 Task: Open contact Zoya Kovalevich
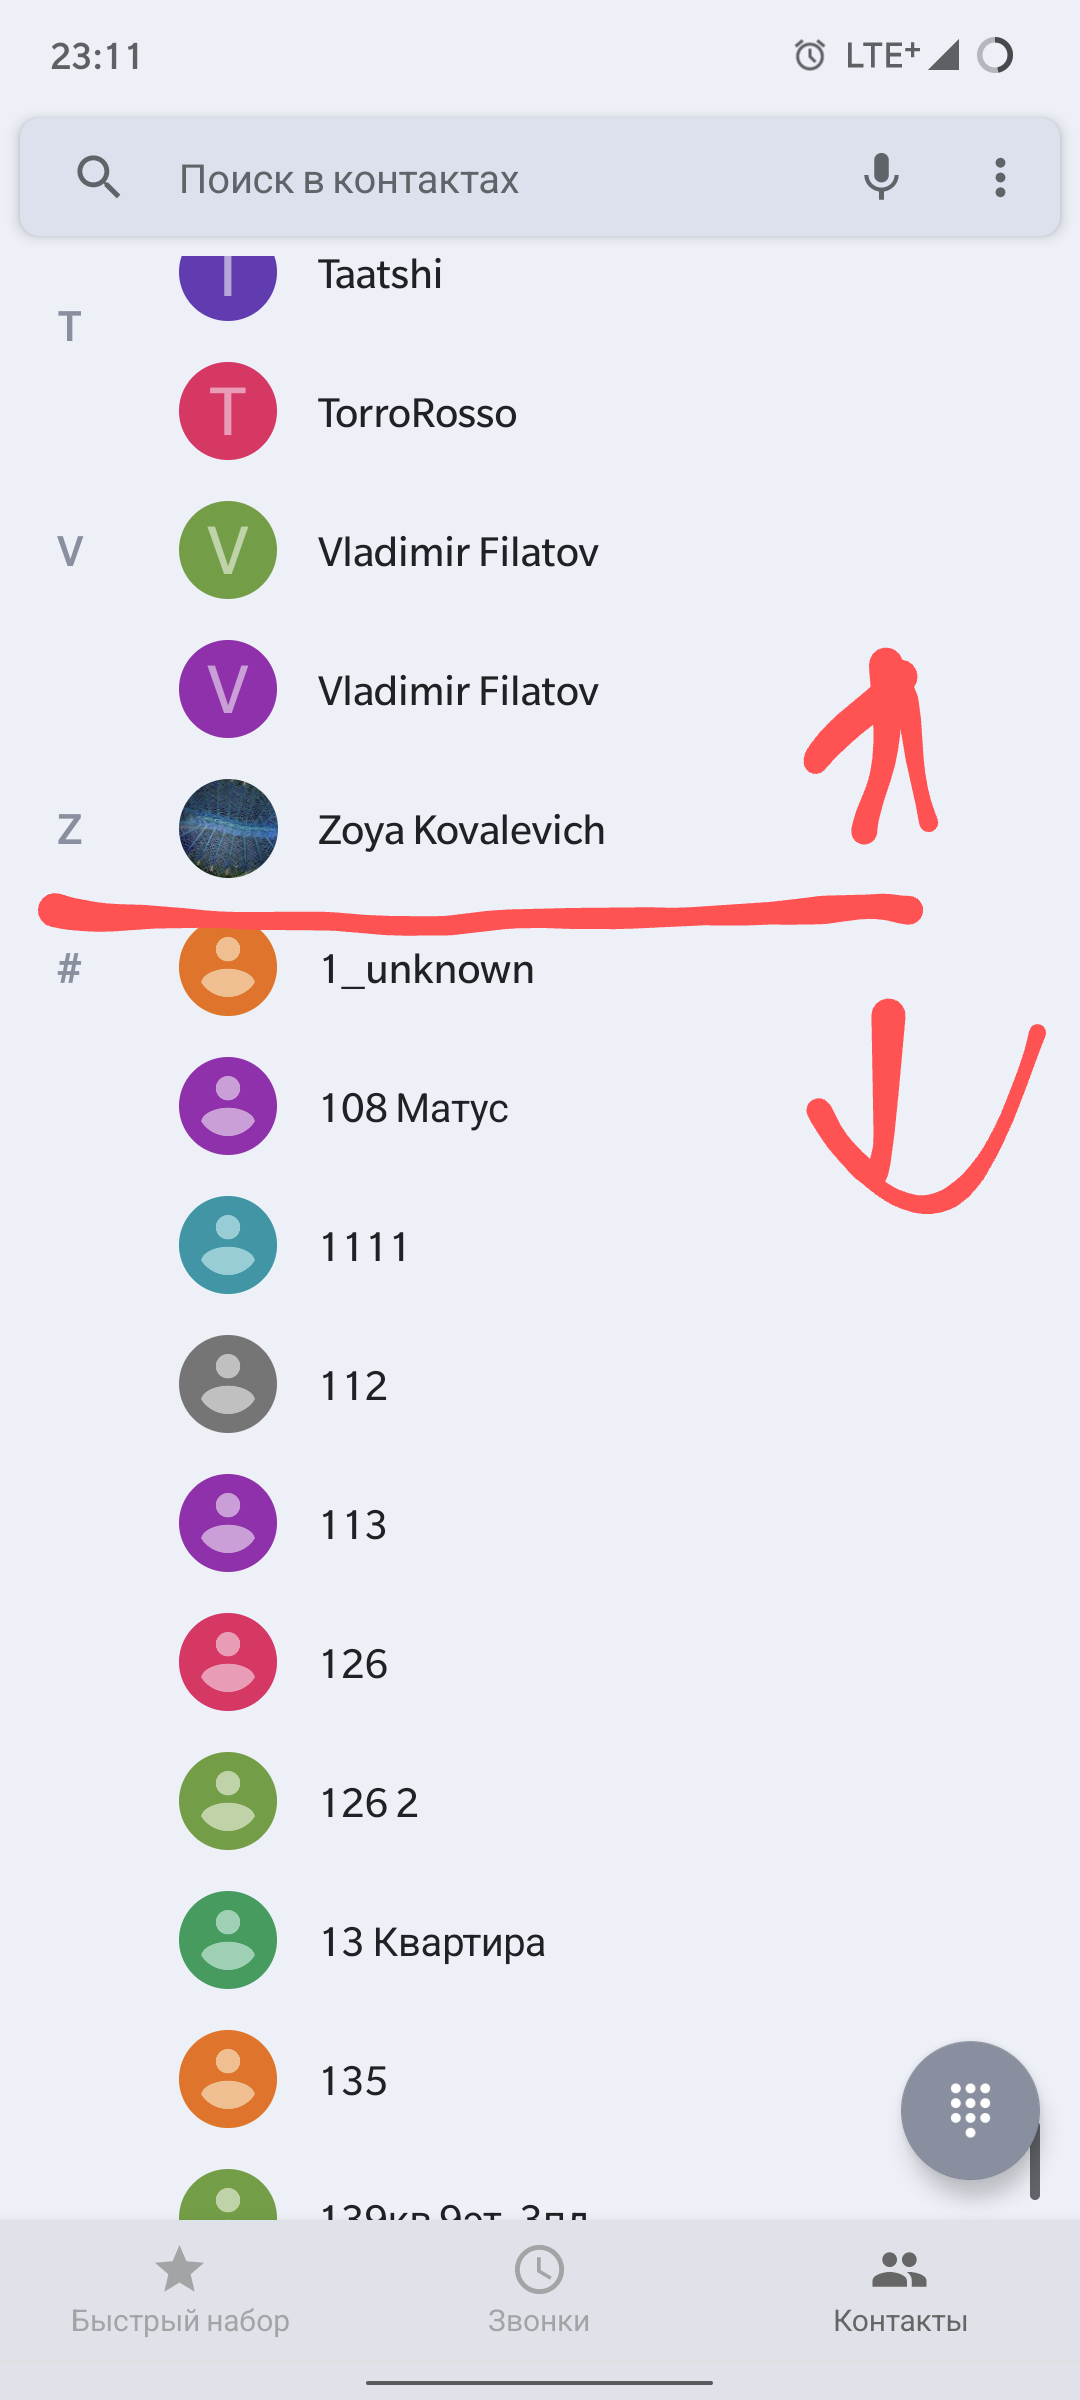click(x=462, y=830)
